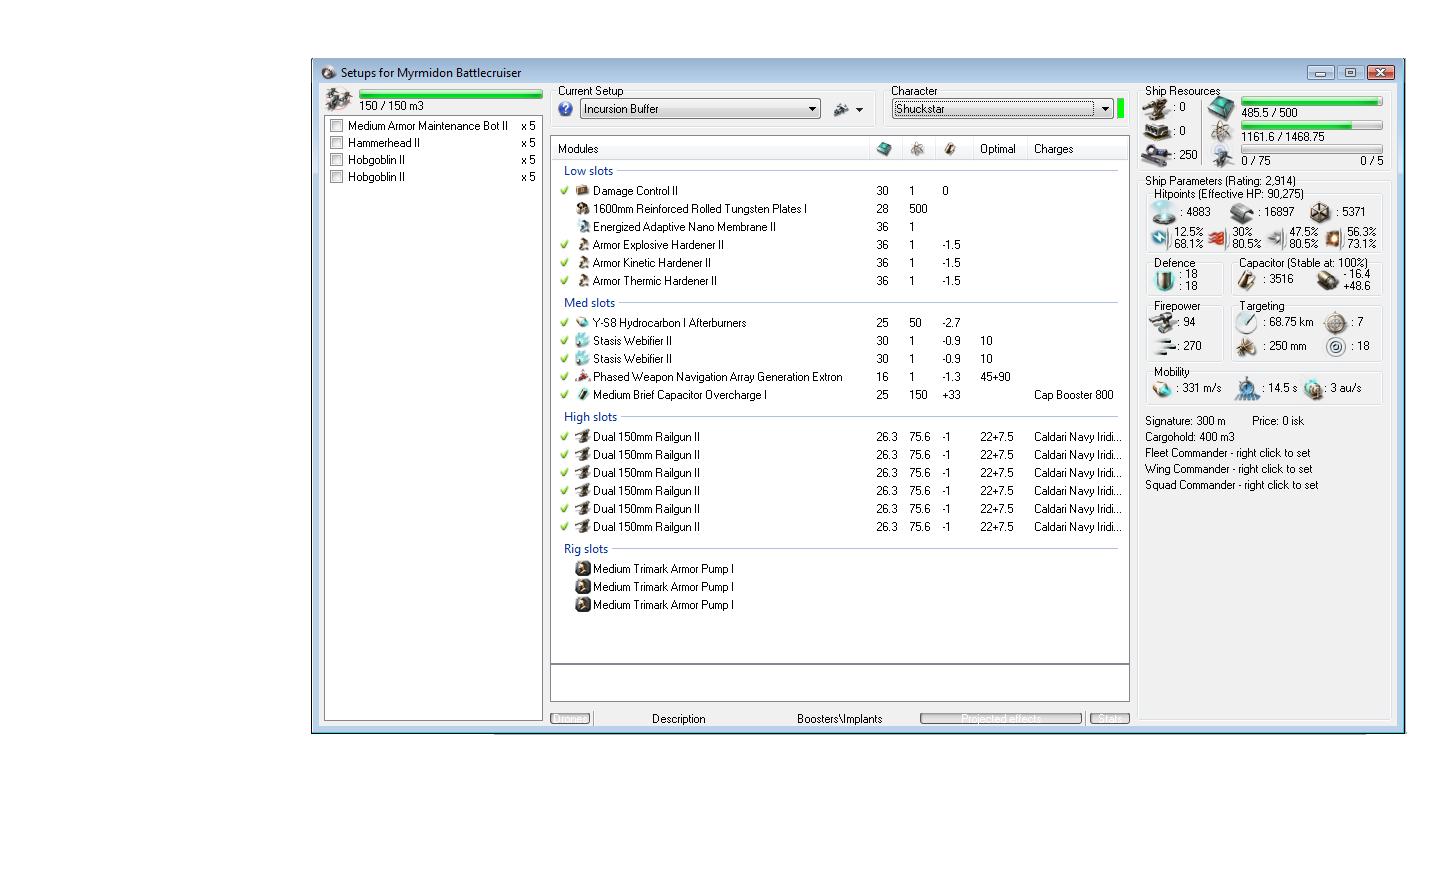The image size is (1440, 870).
Task: Click the drone bay icon above the drone list
Action: click(339, 100)
